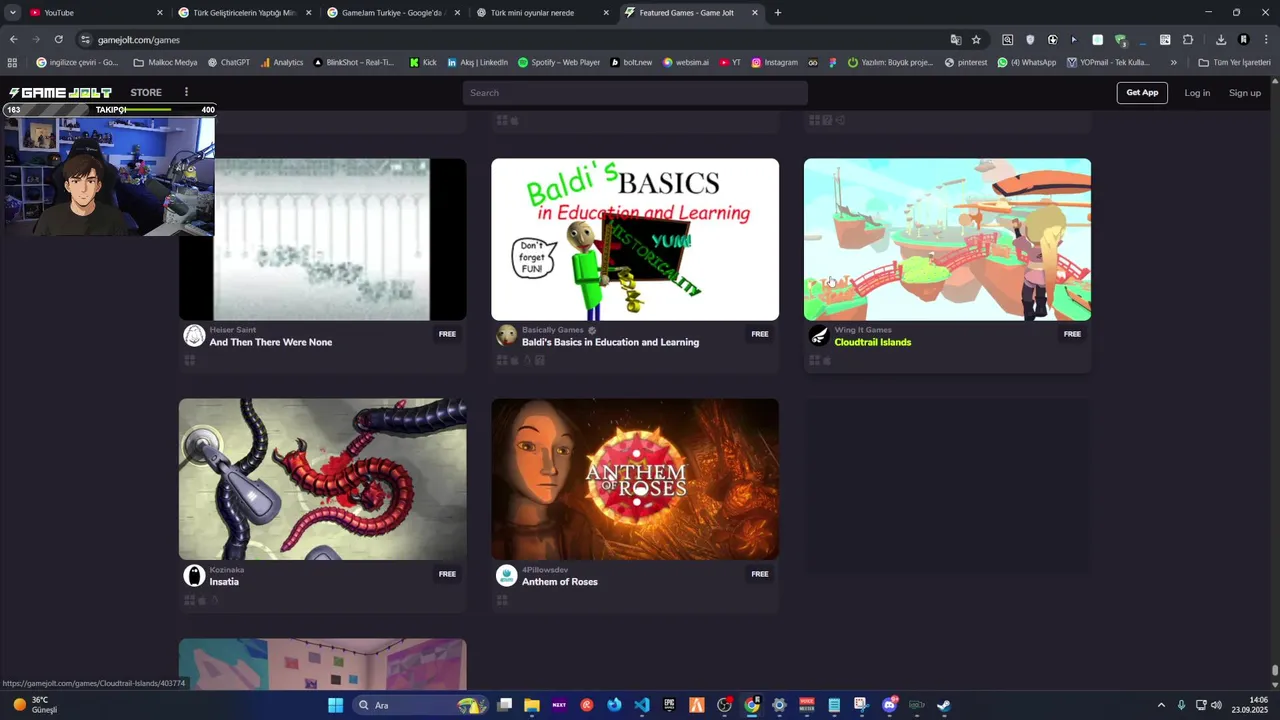Screen dimensions: 1280x720
Task: Click the FREE label on Insatia card
Action: [447, 574]
